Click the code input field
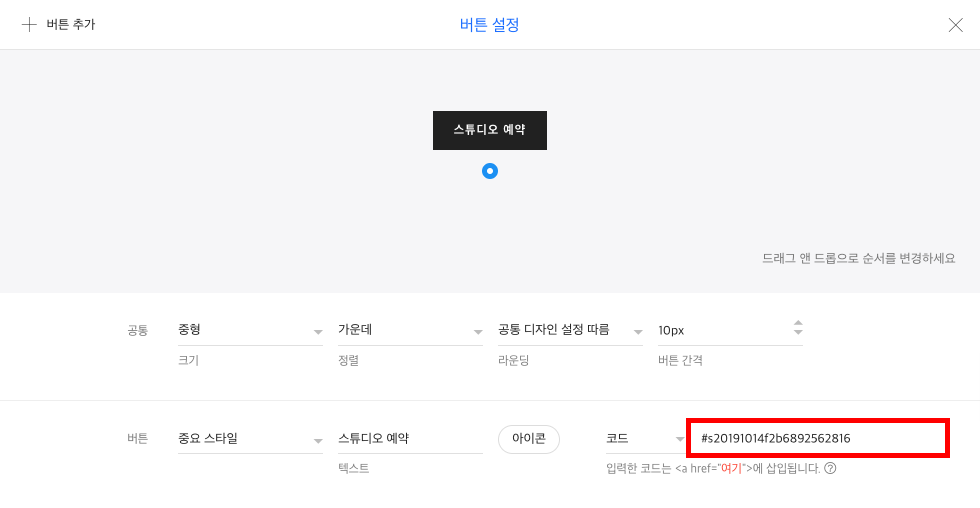Screen dimensions: 980x508 click(818, 438)
